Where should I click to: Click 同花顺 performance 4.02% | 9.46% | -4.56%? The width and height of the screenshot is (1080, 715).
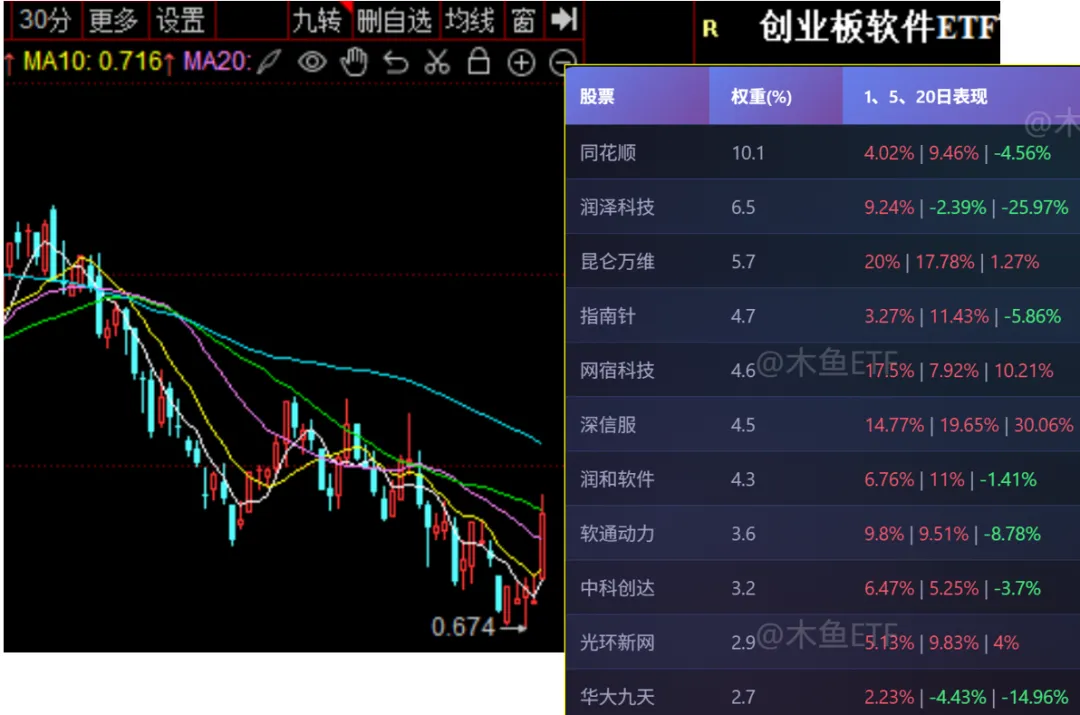[x=957, y=153]
